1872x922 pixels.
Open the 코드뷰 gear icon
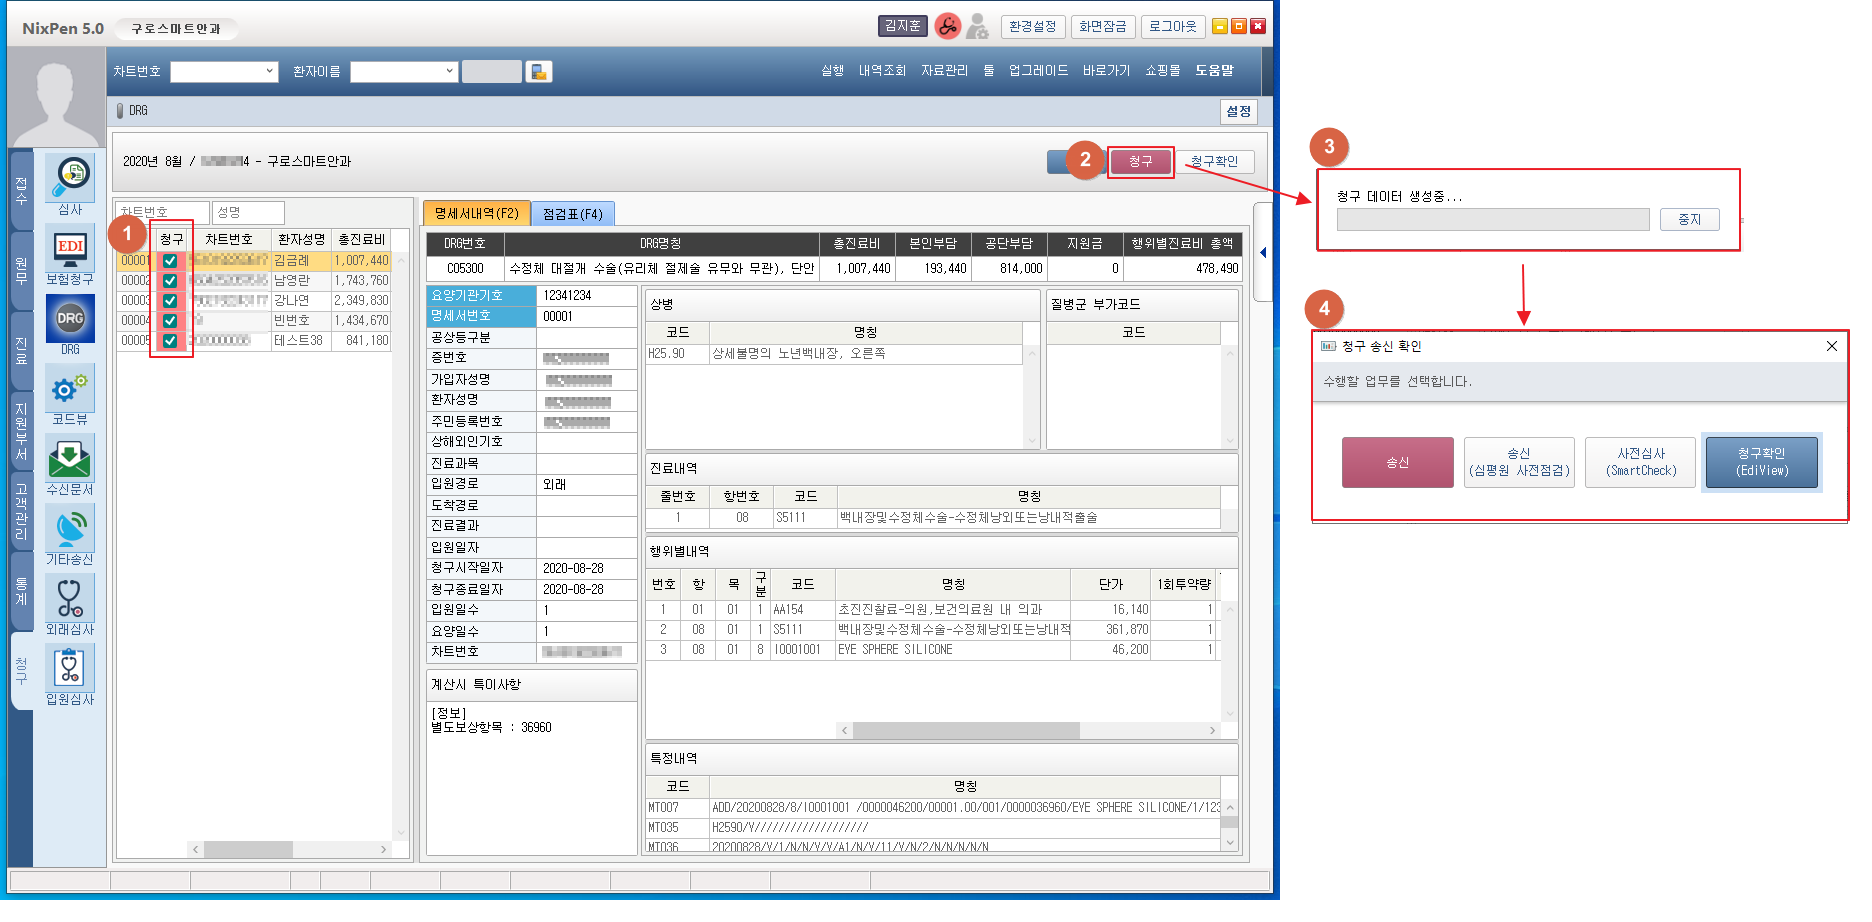(70, 388)
